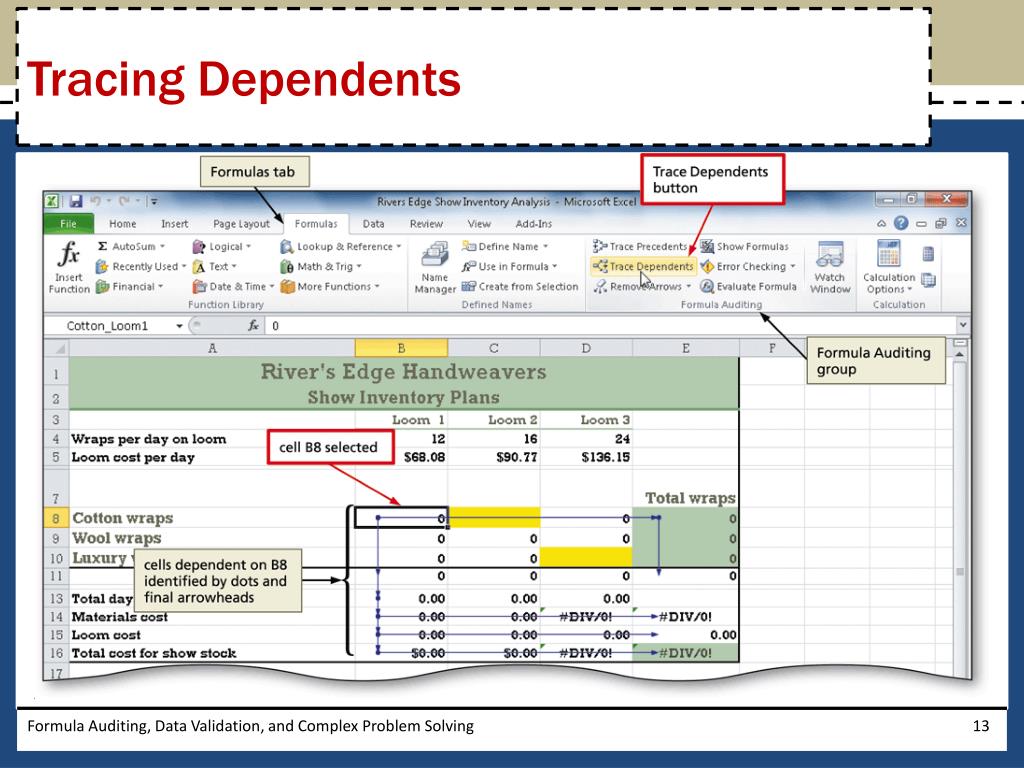Image resolution: width=1024 pixels, height=768 pixels.
Task: Toggle Show Formulas
Action: click(744, 246)
